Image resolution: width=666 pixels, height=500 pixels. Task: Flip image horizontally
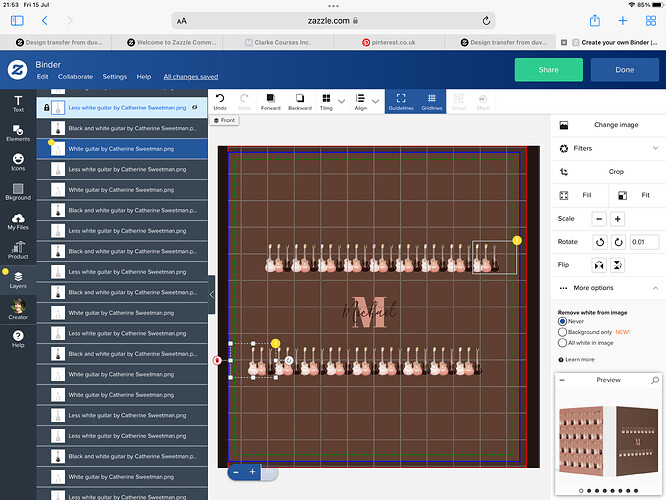coord(599,265)
